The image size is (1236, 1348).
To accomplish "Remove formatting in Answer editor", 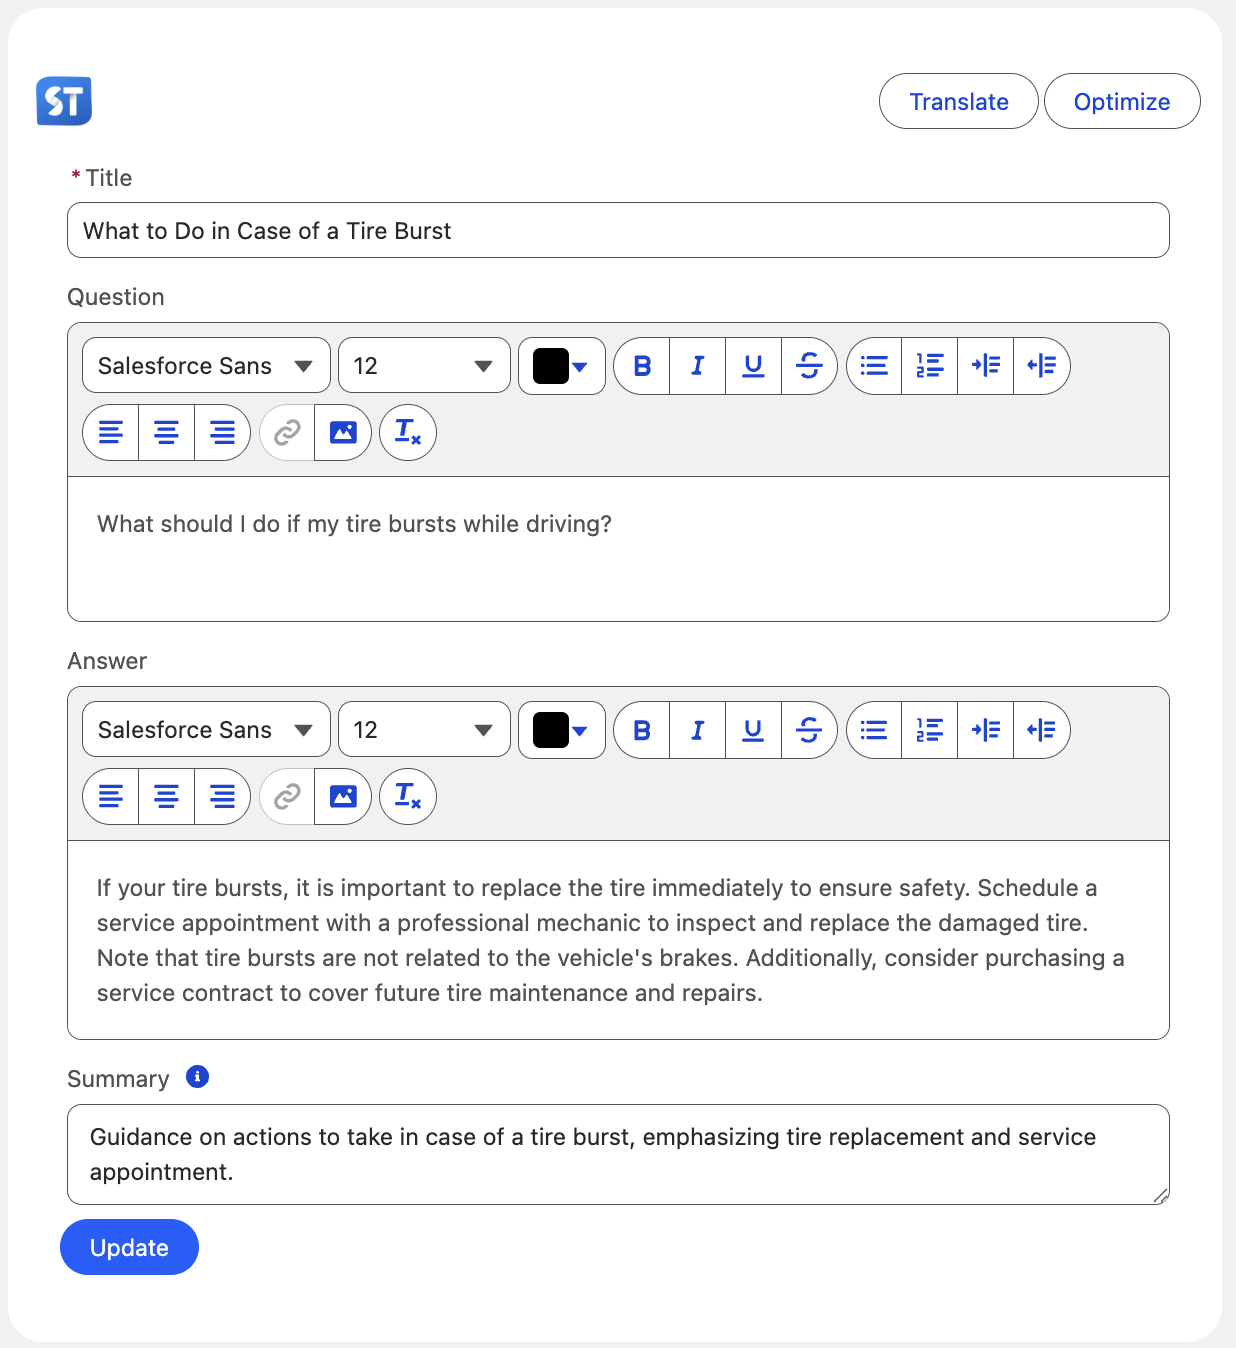I will 408,796.
